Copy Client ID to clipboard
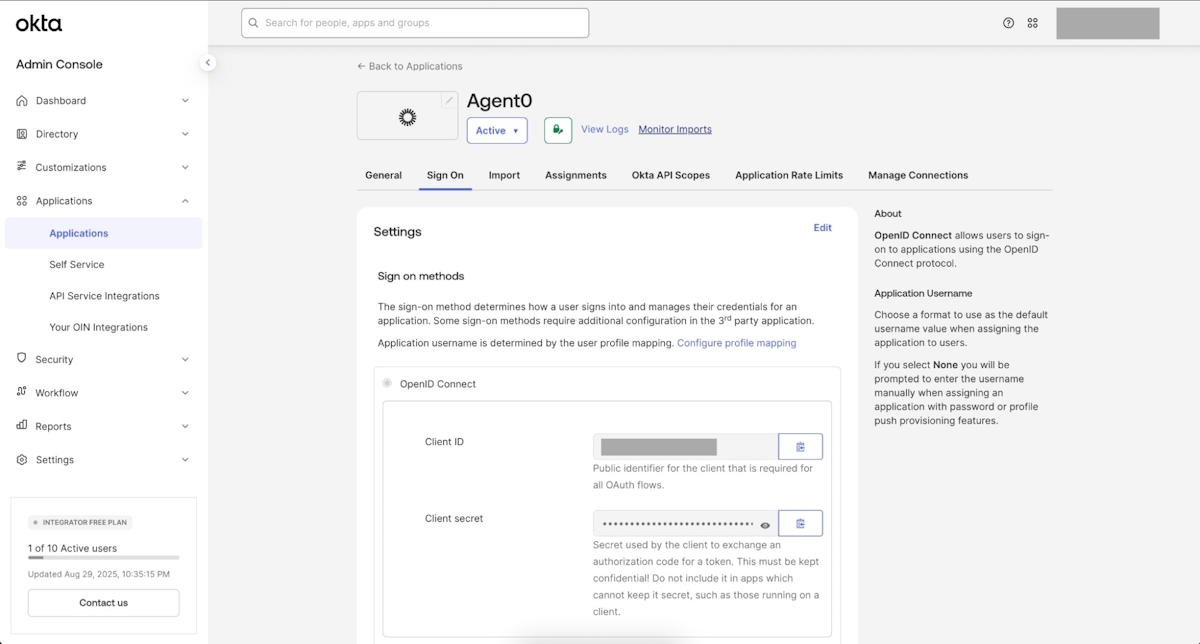This screenshot has width=1200, height=644. tap(800, 447)
